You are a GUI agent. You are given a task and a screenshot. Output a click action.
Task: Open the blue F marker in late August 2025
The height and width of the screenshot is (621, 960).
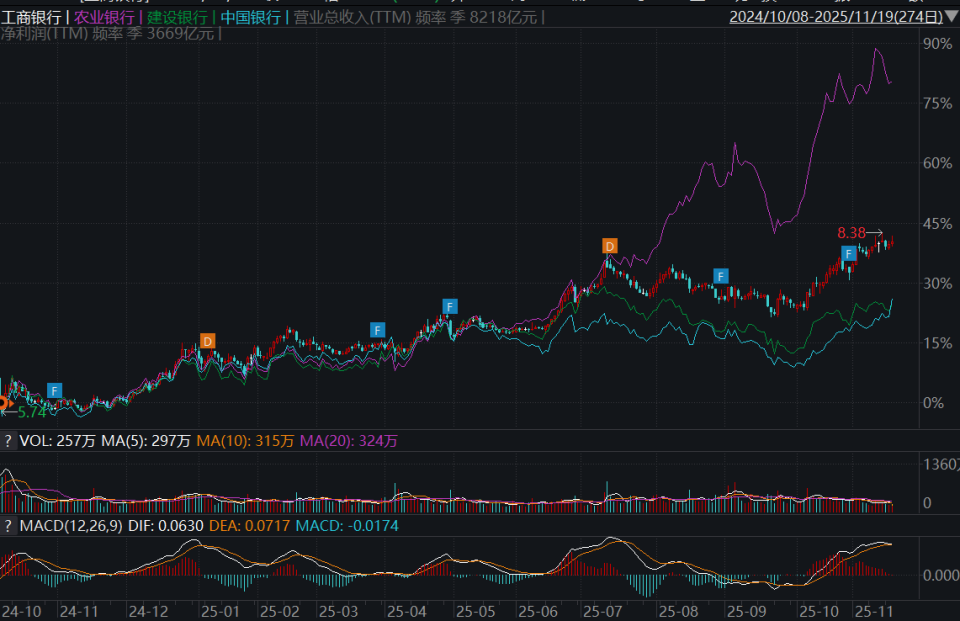pos(720,275)
